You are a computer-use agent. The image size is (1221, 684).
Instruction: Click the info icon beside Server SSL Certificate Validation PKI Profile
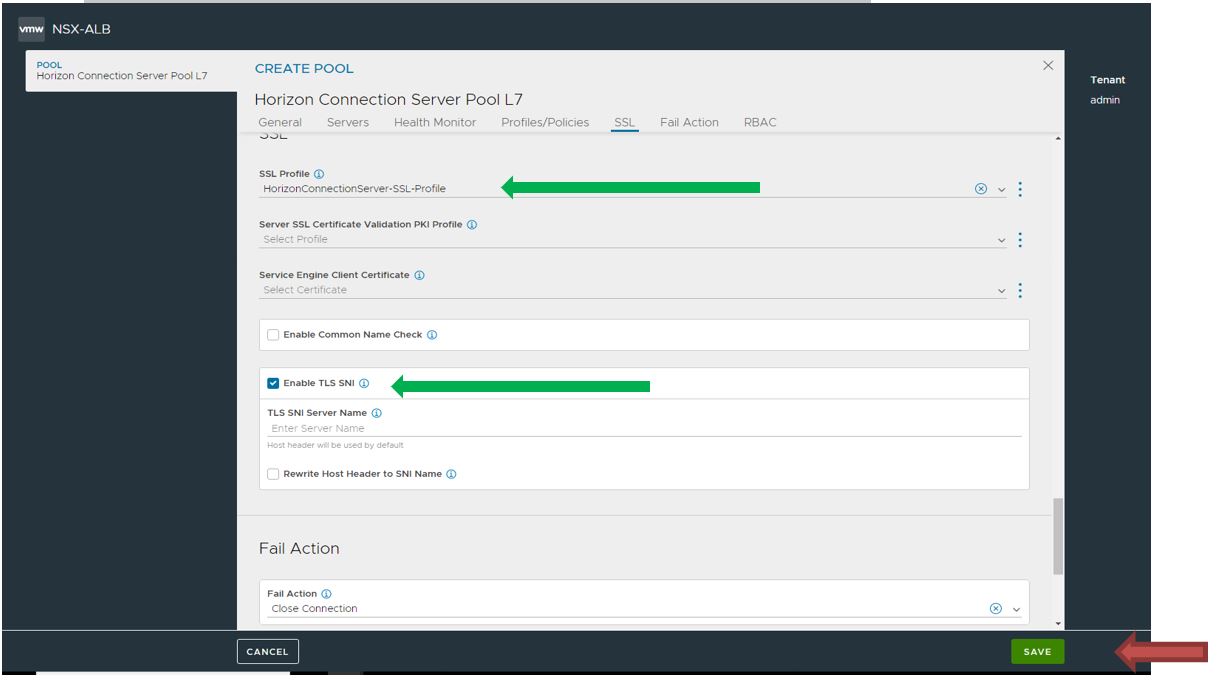tap(472, 225)
